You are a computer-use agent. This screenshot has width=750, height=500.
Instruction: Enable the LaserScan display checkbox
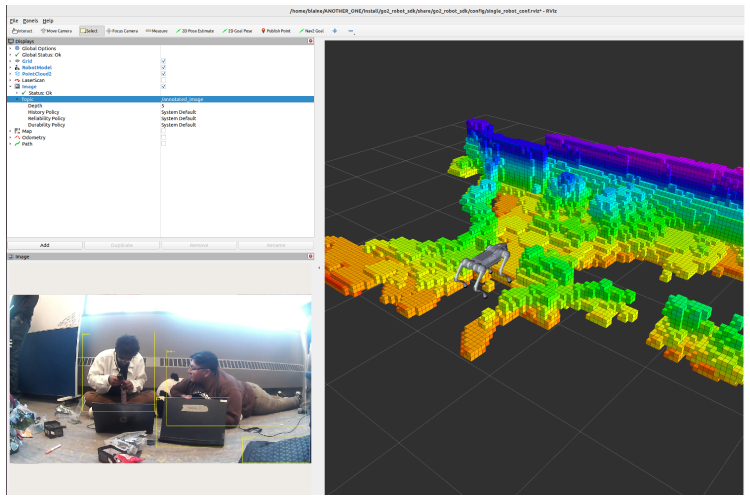pos(164,80)
